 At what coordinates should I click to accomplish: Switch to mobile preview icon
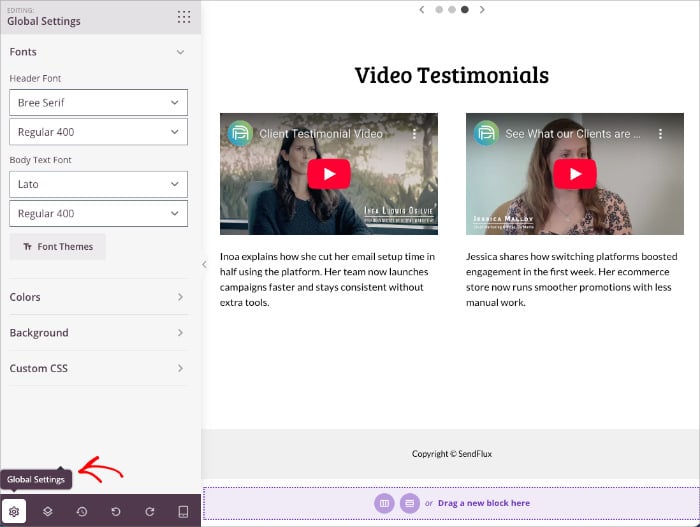point(183,511)
